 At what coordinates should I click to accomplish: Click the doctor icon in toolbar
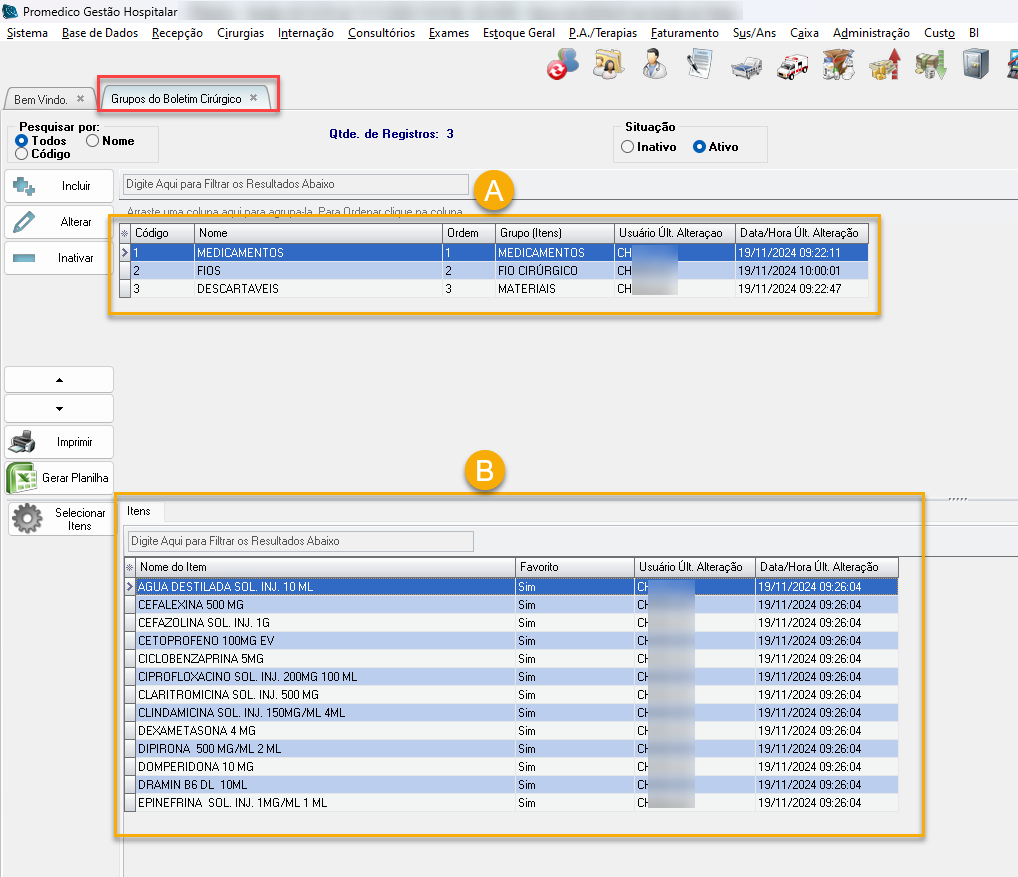[654, 65]
